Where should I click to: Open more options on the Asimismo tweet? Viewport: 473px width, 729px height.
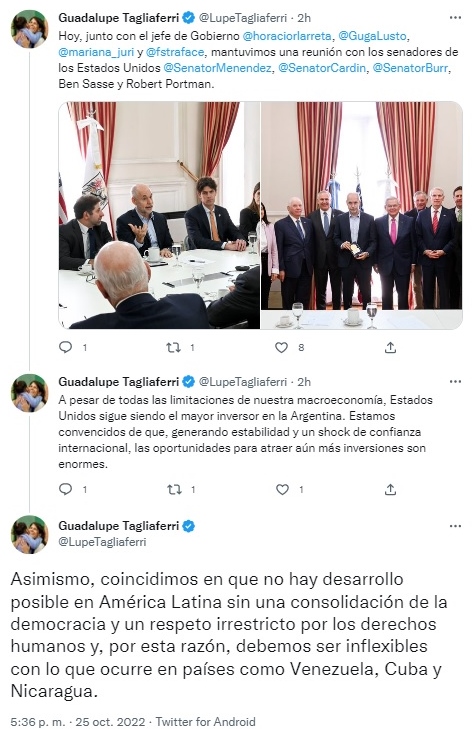455,526
